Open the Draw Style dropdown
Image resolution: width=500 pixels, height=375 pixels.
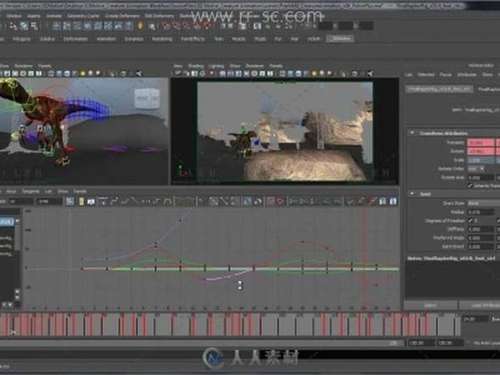483,203
